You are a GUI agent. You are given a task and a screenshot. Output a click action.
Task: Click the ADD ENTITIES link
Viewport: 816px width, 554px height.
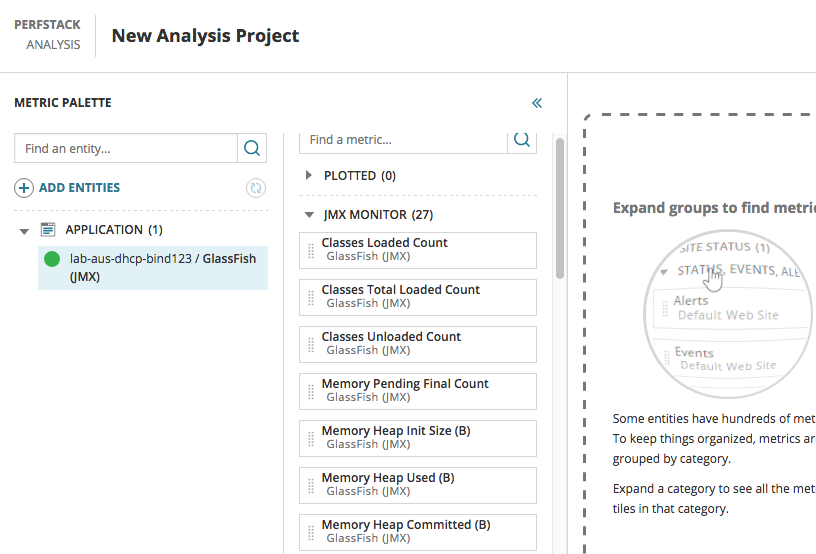click(80, 188)
